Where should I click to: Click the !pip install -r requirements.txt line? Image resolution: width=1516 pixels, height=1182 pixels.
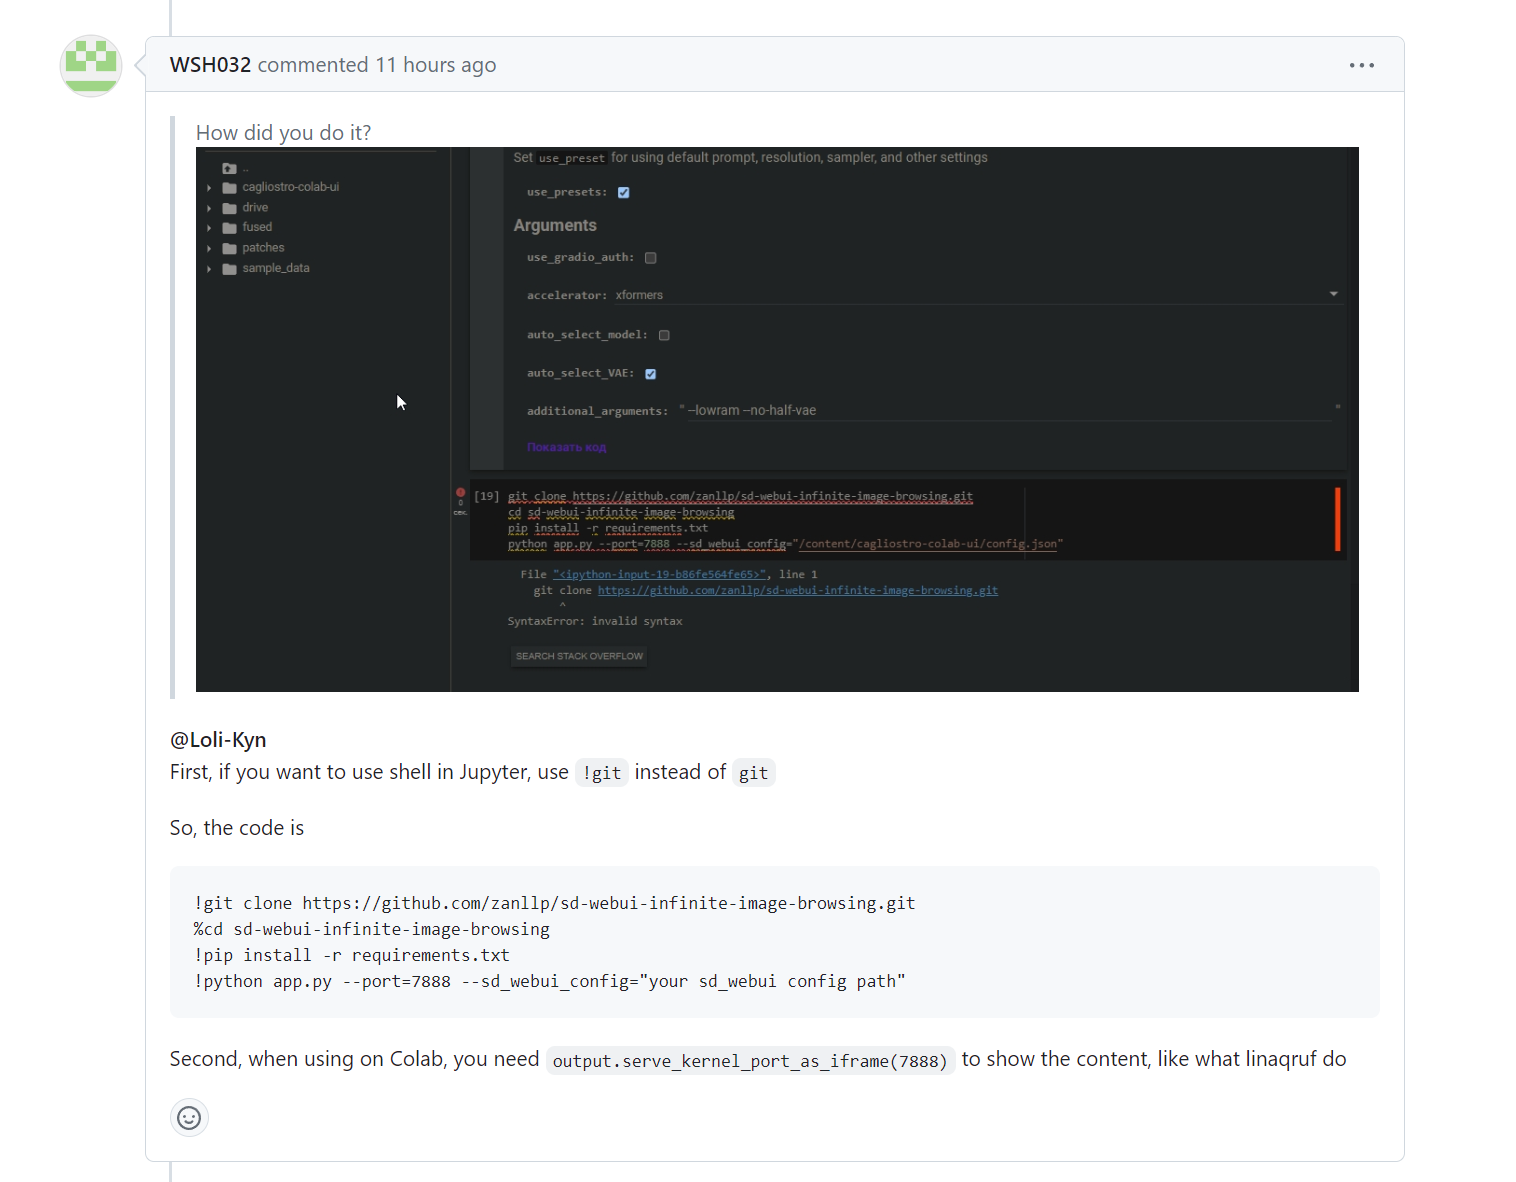pyautogui.click(x=352, y=955)
